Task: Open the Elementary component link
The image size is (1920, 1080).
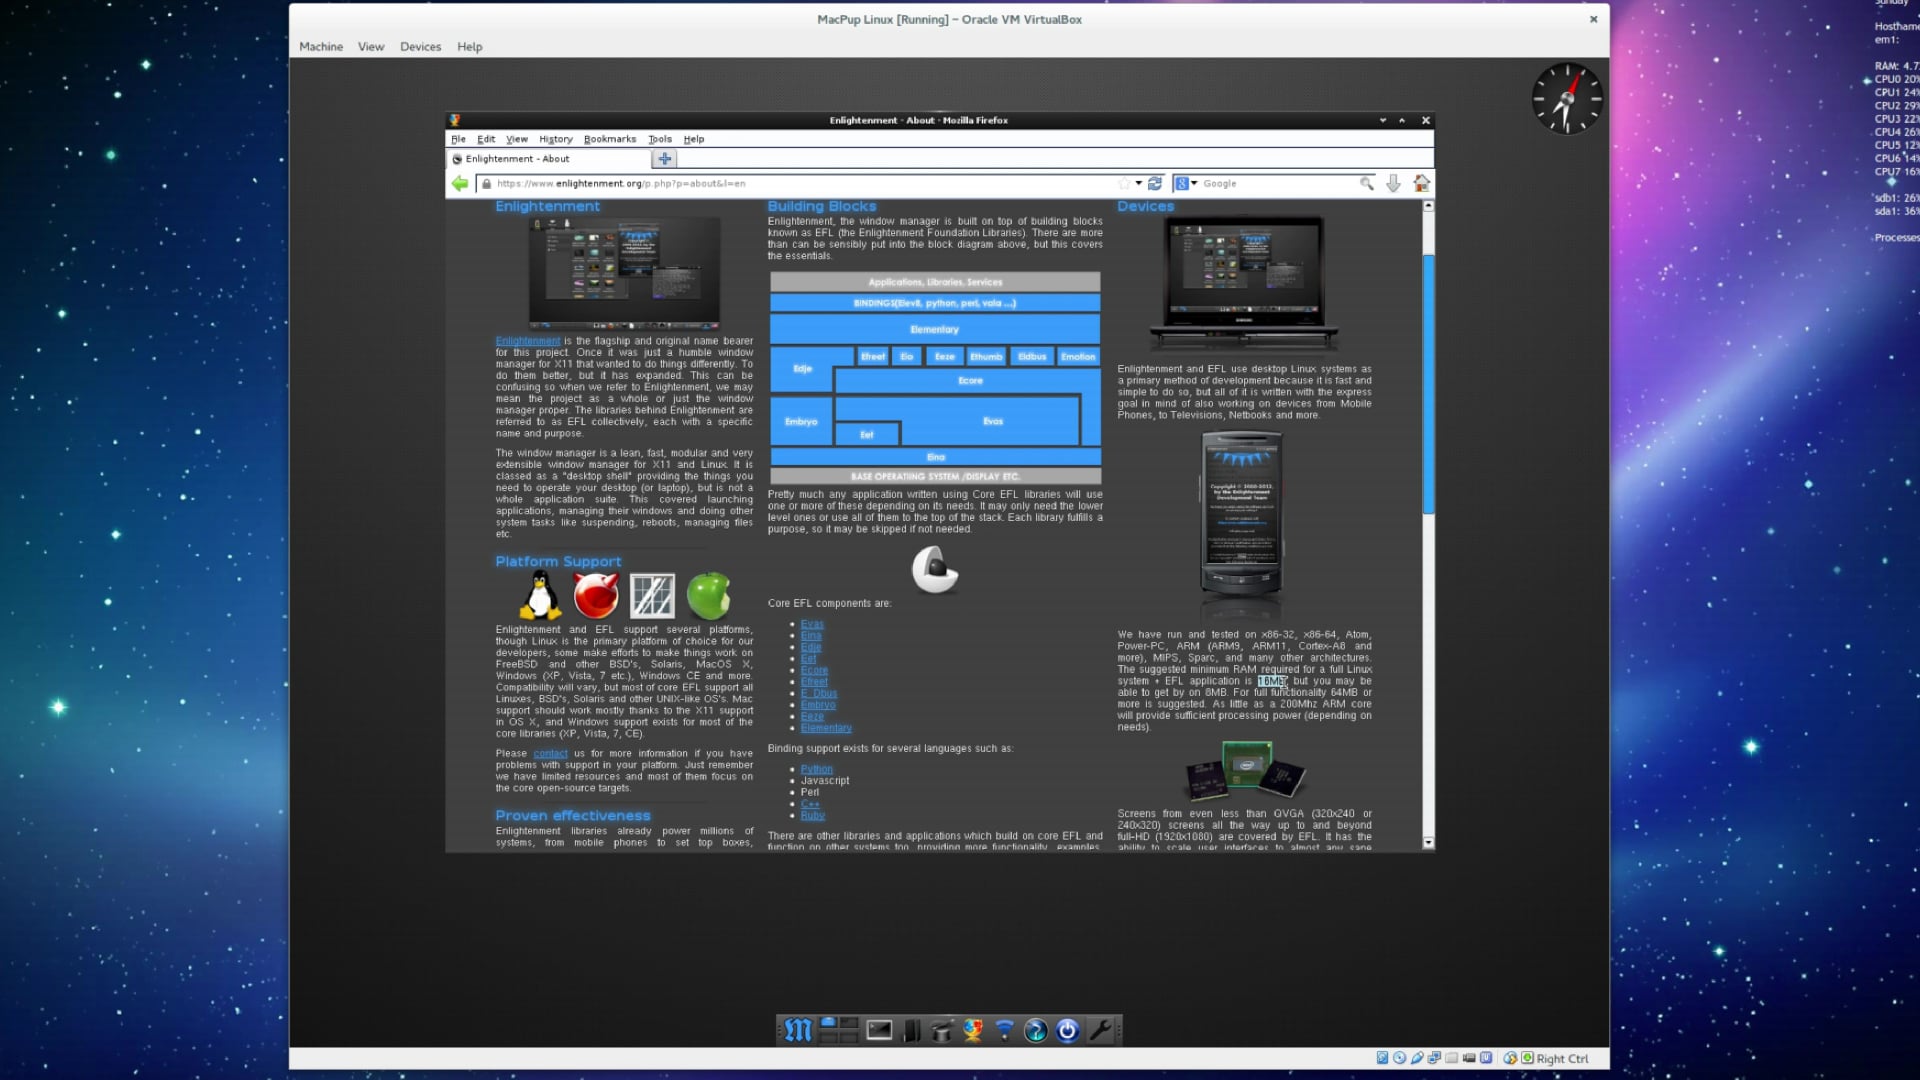Action: click(826, 729)
